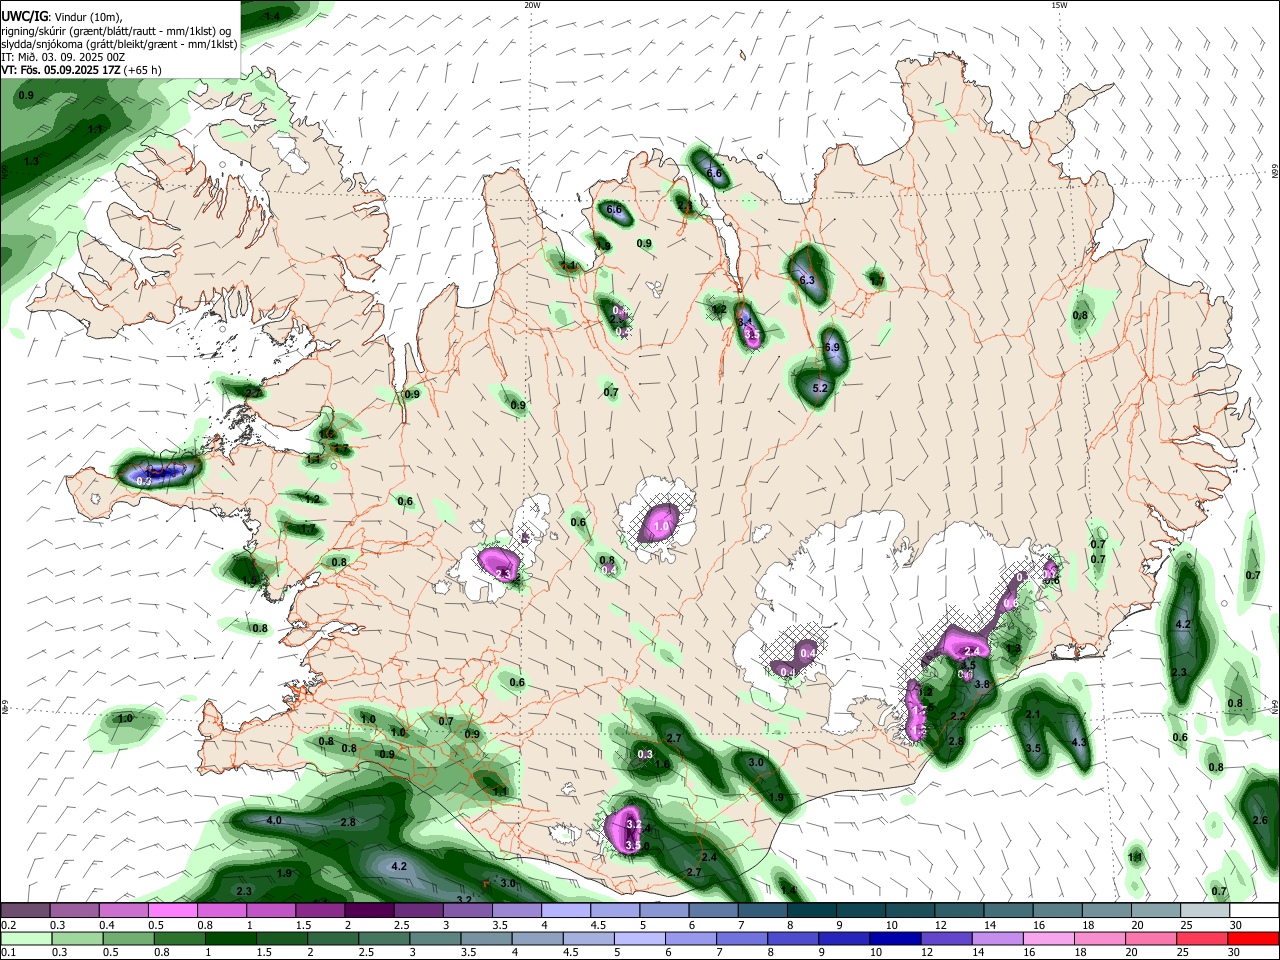Viewport: 1280px width, 960px height.
Task: Click the 0.2 label in the snow legend
Action: 8,925
